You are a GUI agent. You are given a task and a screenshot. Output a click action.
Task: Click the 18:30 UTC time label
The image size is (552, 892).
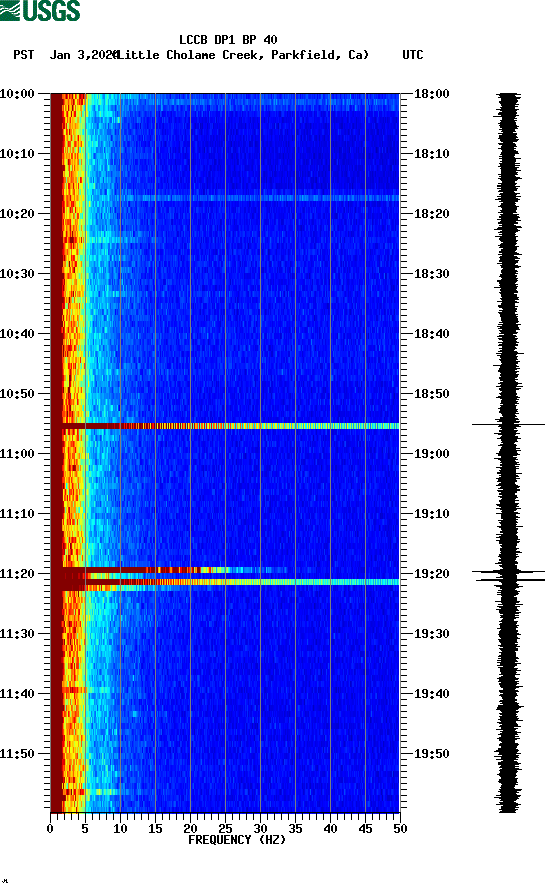(431, 274)
